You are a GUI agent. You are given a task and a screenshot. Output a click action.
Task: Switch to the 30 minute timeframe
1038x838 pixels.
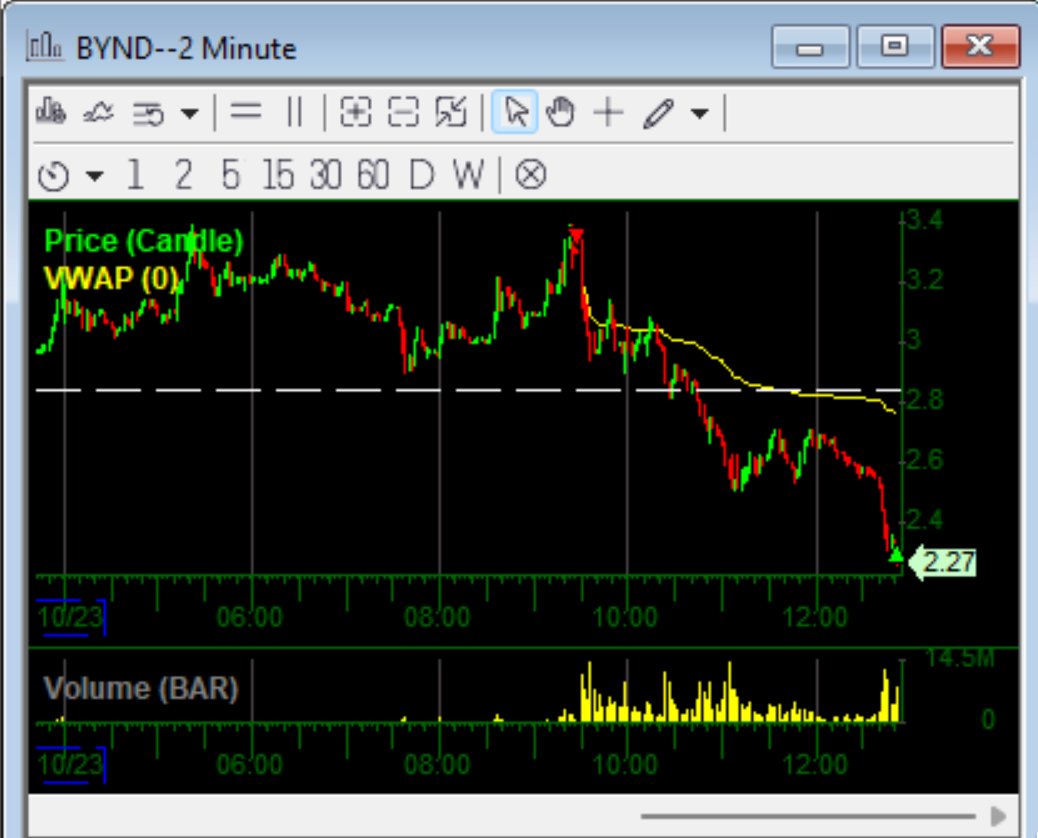(326, 175)
